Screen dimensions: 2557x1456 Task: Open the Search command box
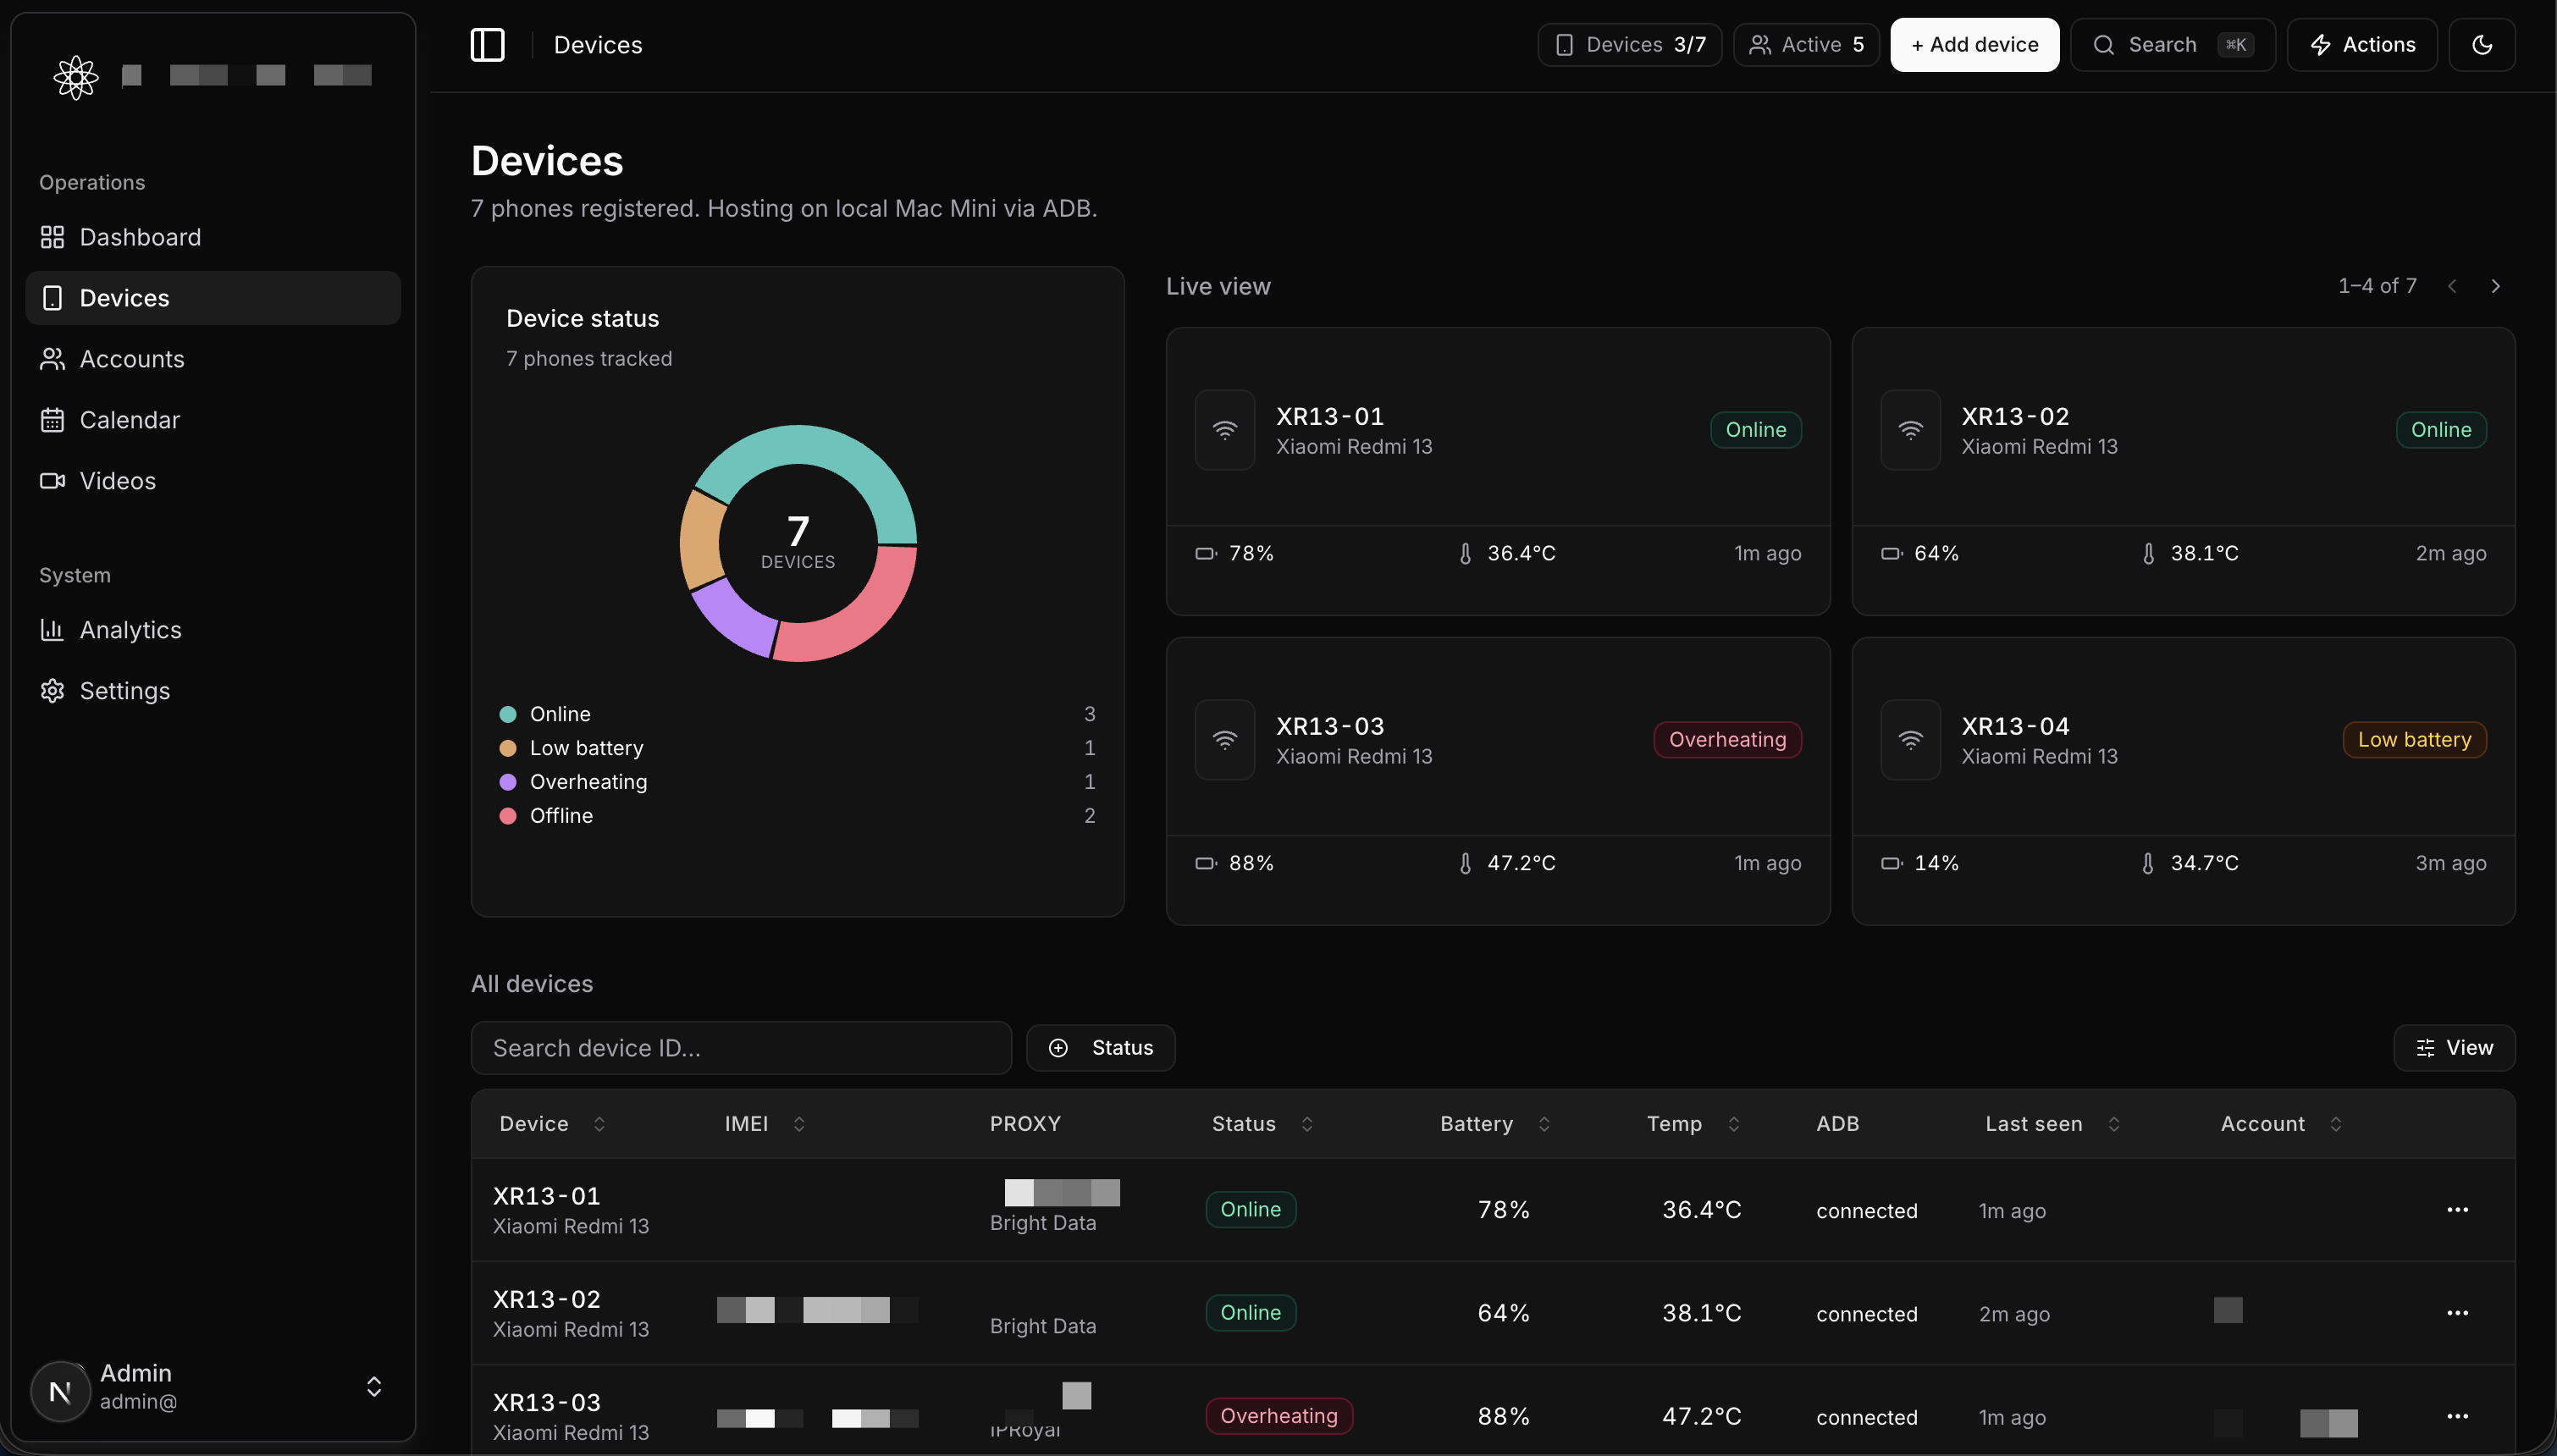(2172, 45)
